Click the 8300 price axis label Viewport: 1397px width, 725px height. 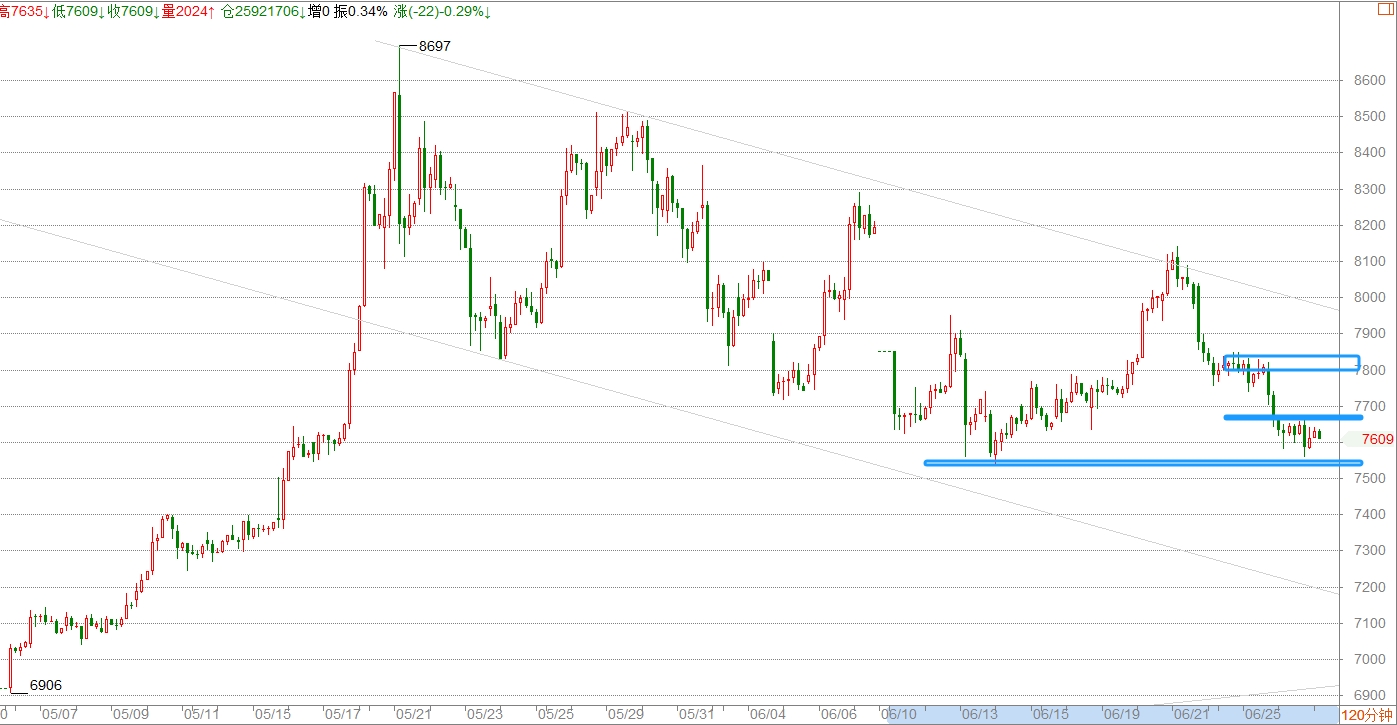click(1370, 189)
